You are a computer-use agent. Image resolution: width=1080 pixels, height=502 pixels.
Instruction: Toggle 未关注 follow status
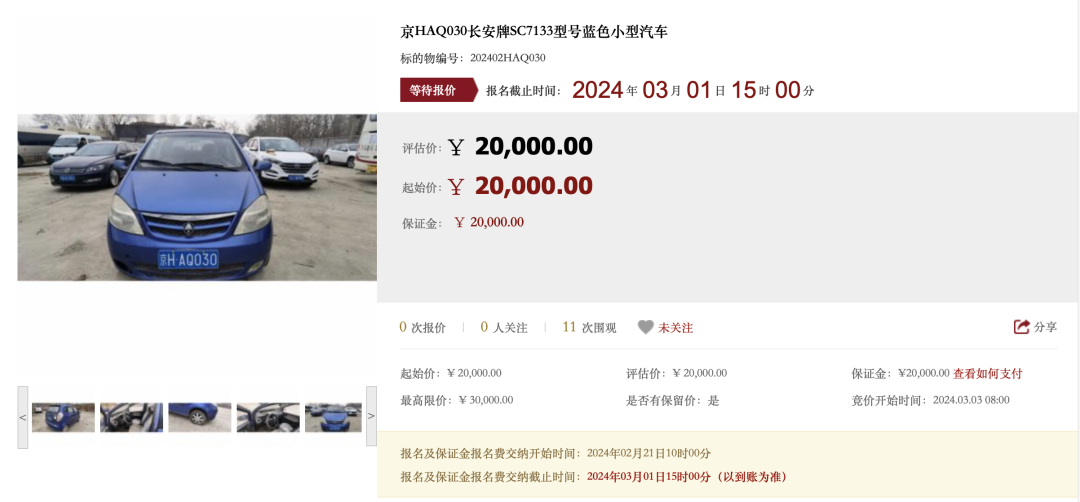point(676,328)
